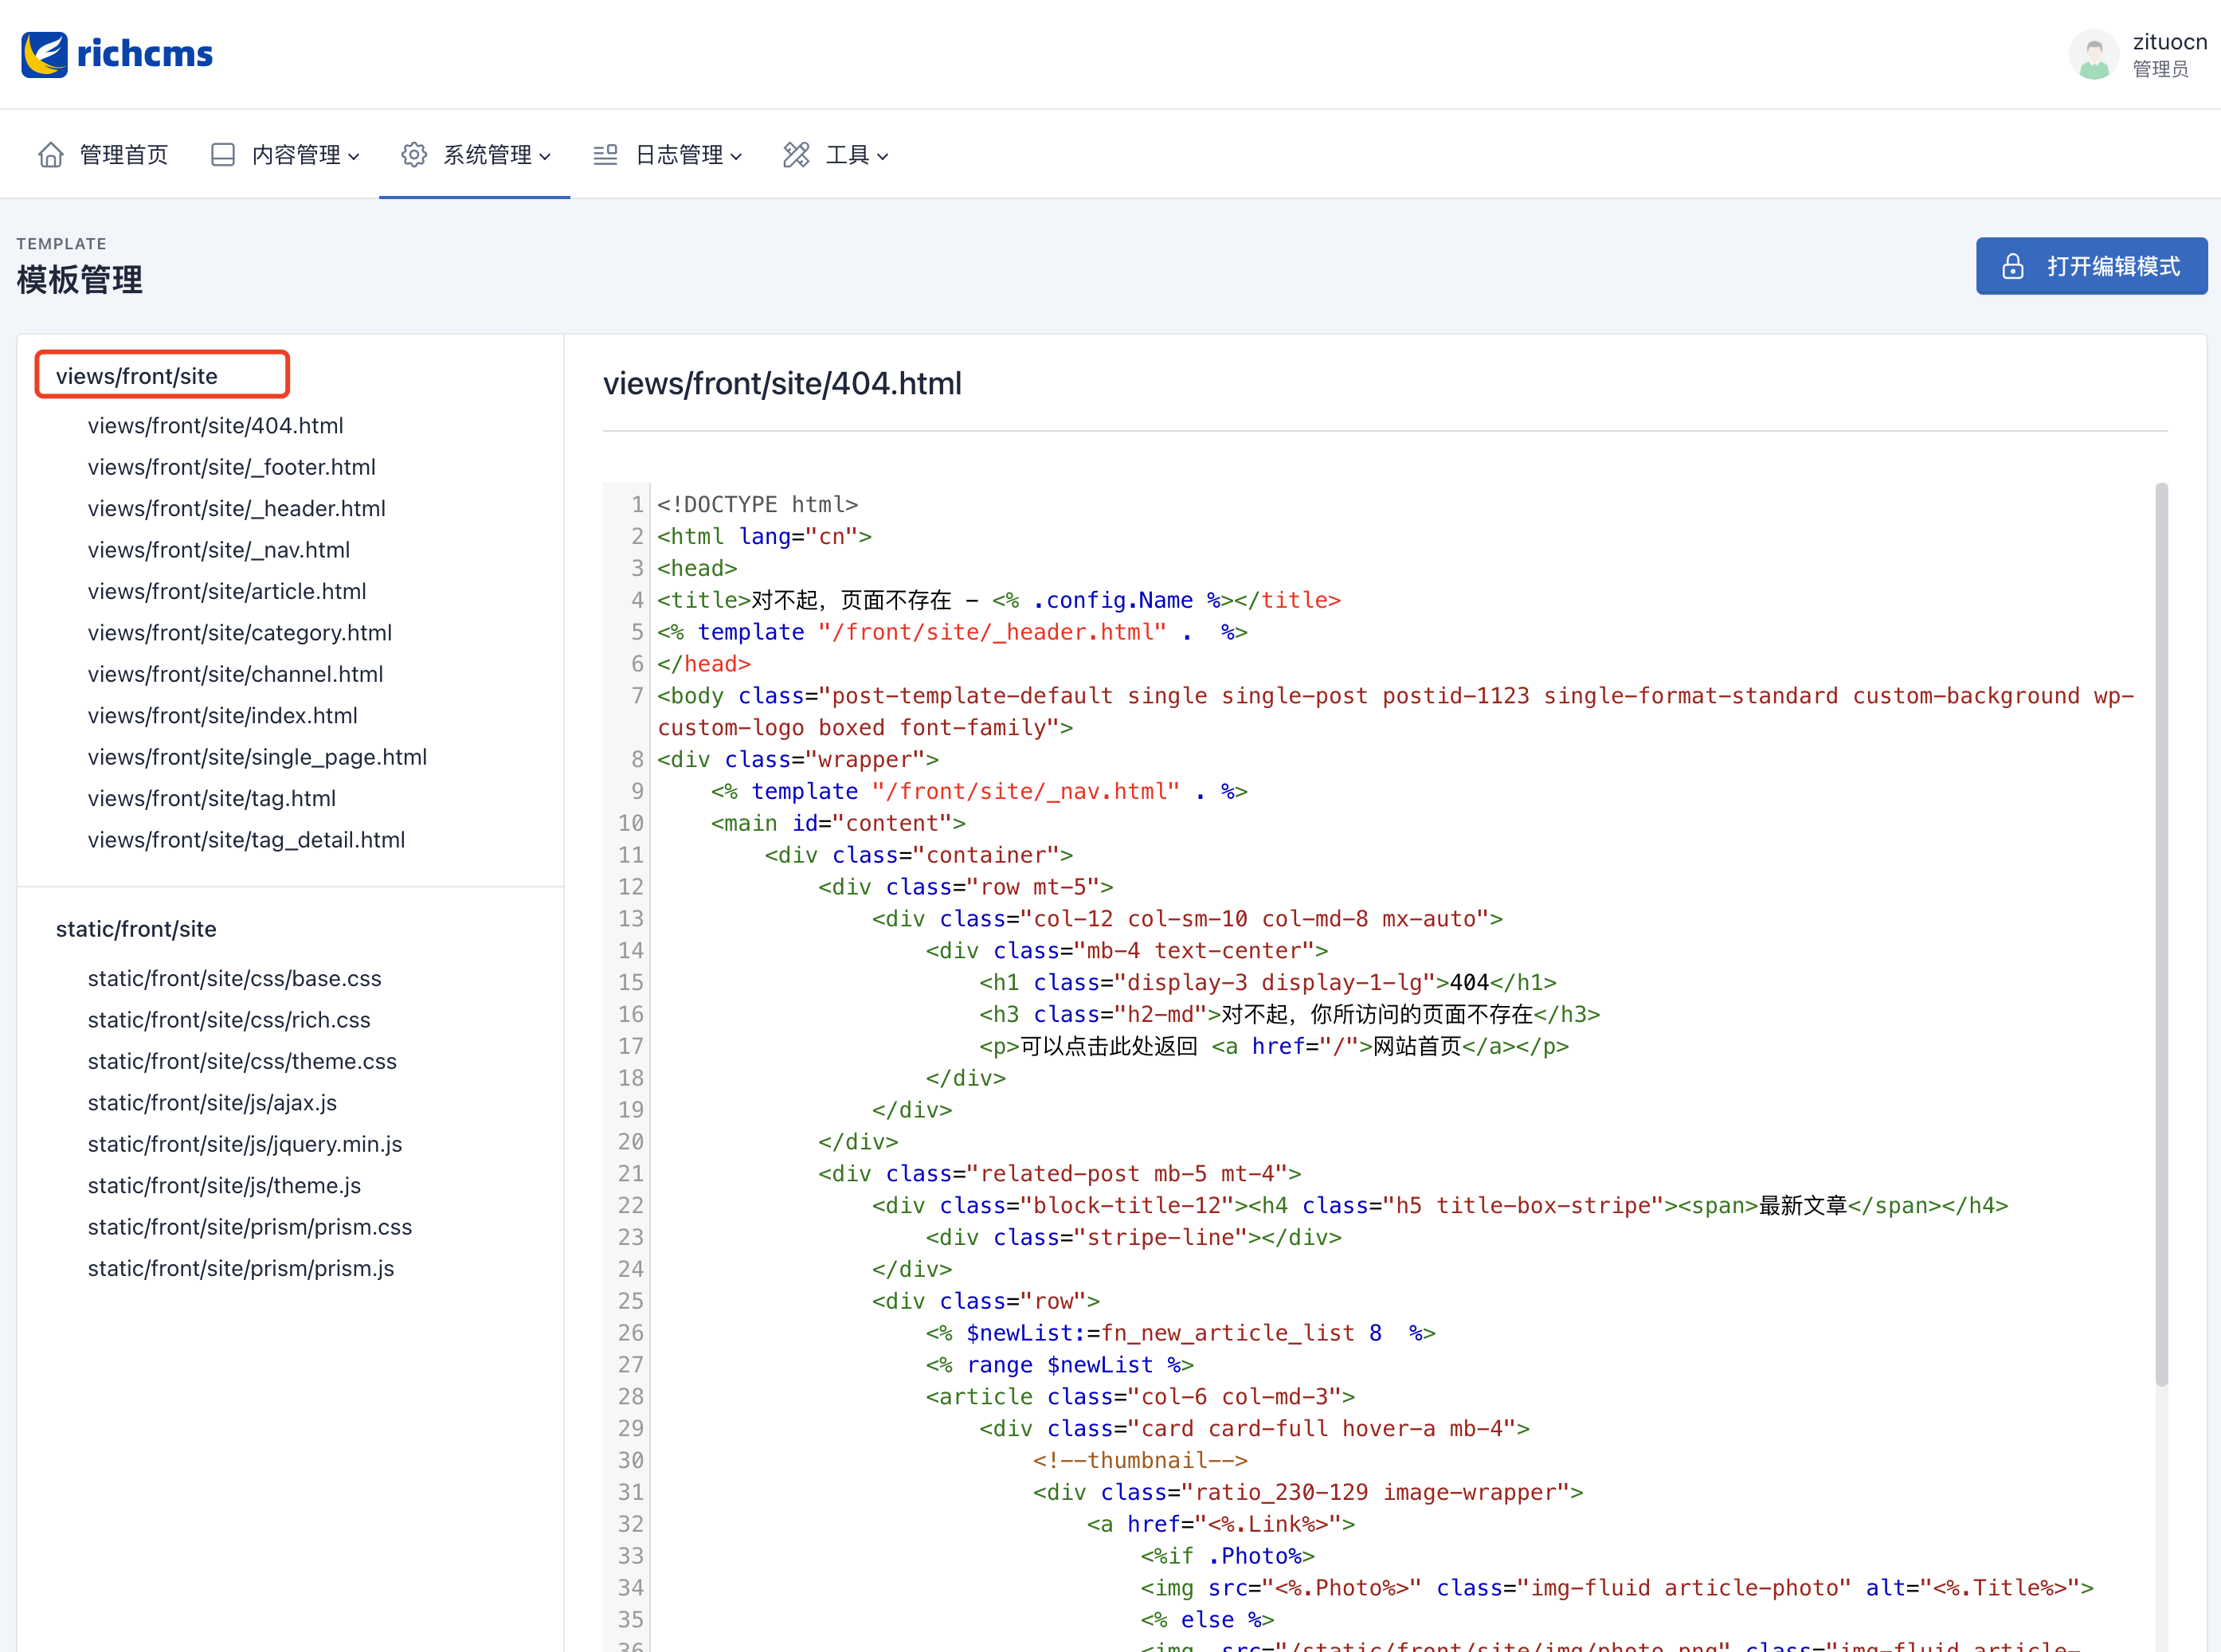Open static/front/site/js/ajax.js file
This screenshot has width=2221, height=1652.
pos(212,1103)
